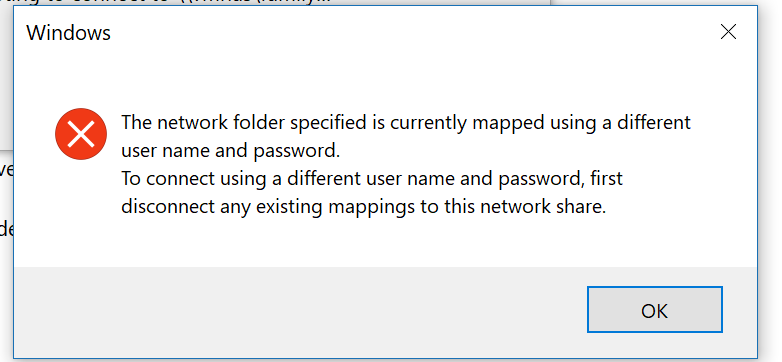
Task: Click the line starting To connect using
Action: tap(372, 179)
